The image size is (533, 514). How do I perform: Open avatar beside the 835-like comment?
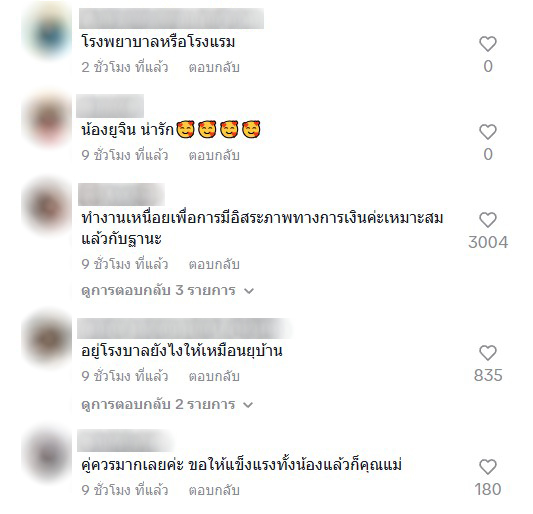(48, 339)
